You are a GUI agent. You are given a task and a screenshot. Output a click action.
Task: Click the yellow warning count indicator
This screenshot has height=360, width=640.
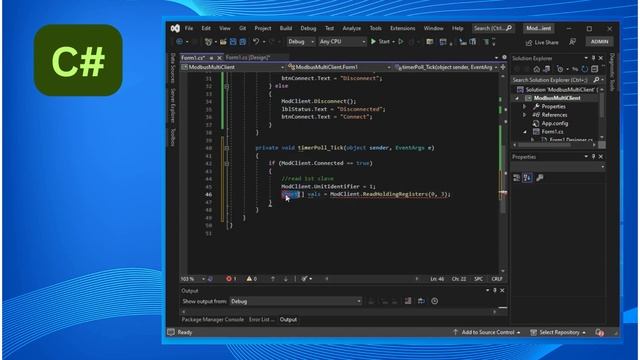pyautogui.click(x=251, y=279)
